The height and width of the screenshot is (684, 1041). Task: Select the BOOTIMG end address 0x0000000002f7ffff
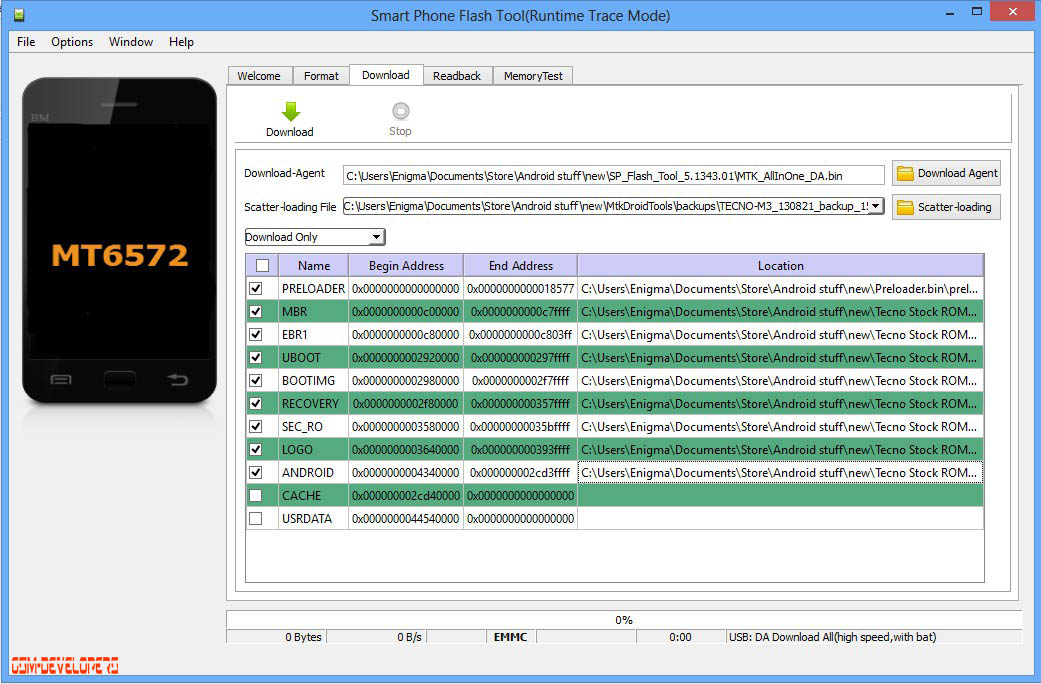click(520, 381)
